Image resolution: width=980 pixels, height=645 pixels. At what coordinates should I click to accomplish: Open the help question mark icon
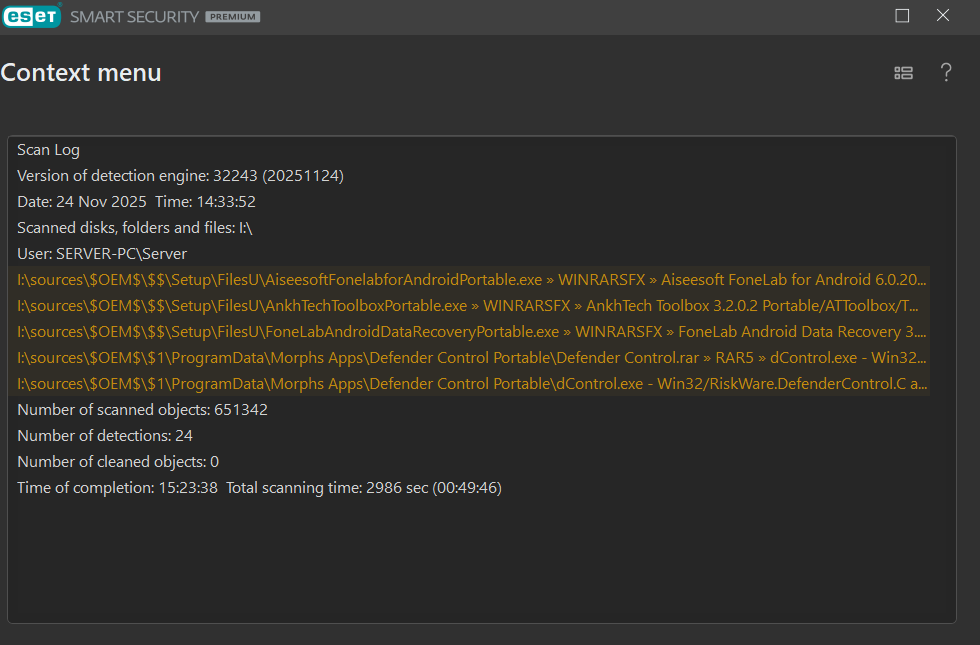(x=945, y=72)
